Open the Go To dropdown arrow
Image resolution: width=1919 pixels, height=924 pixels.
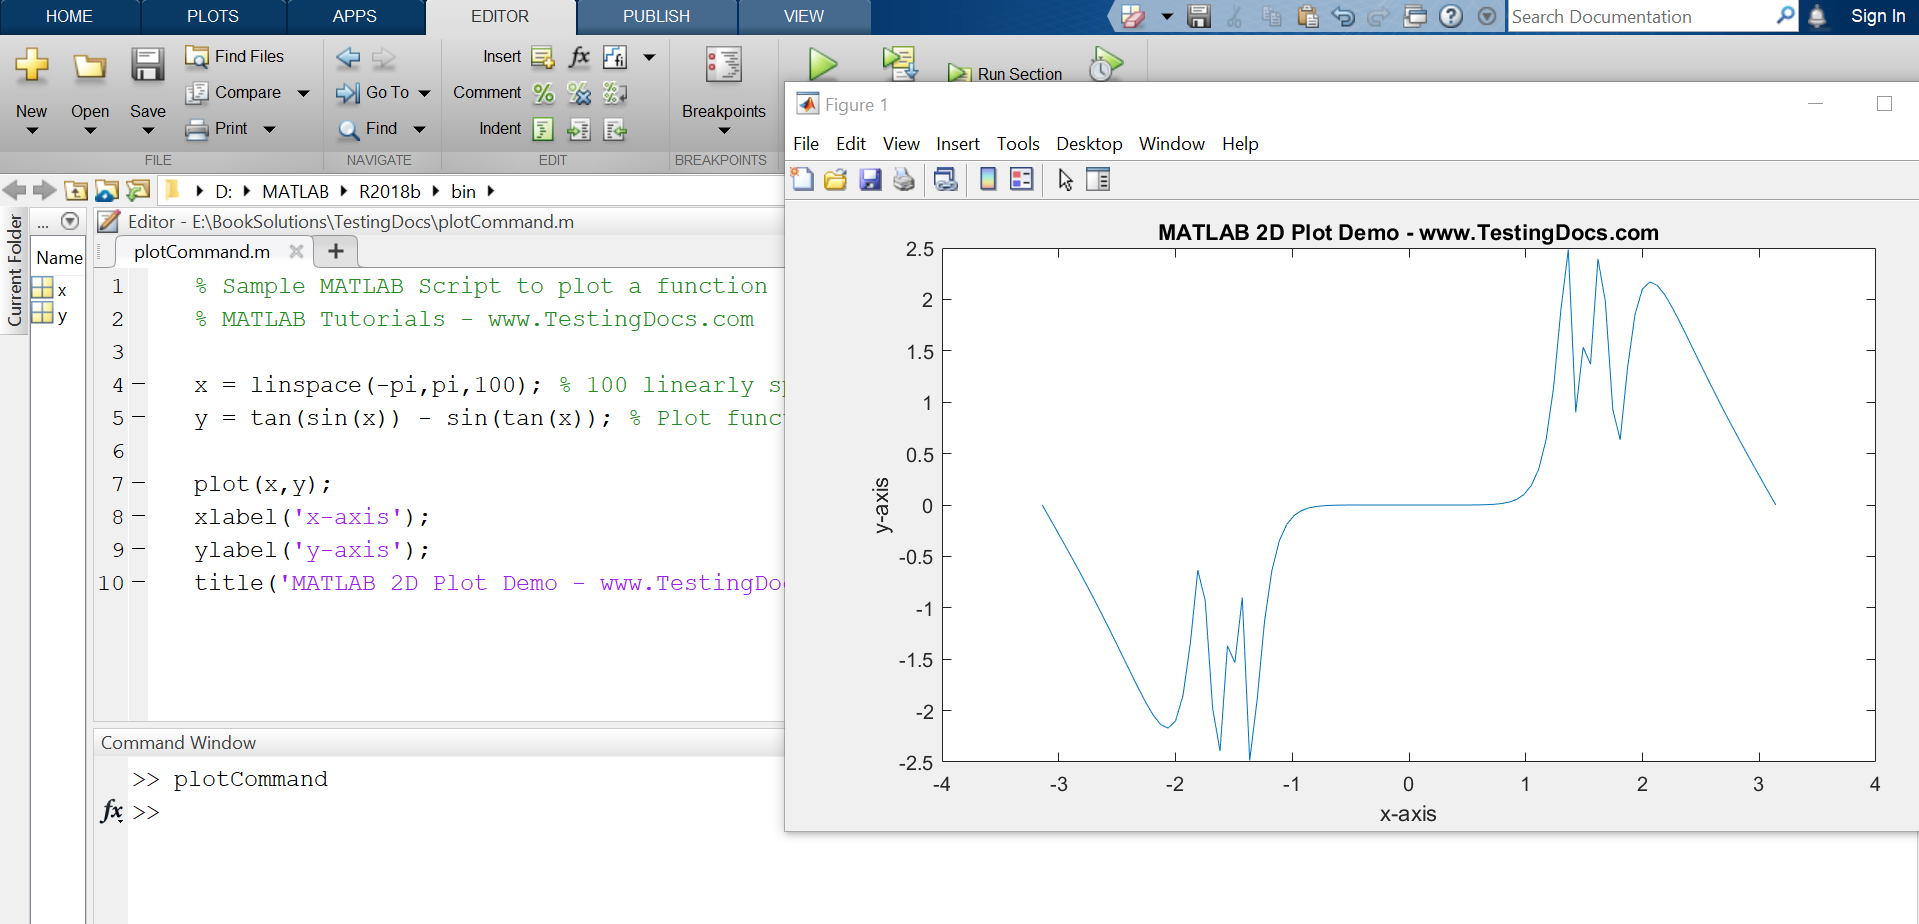click(x=425, y=93)
